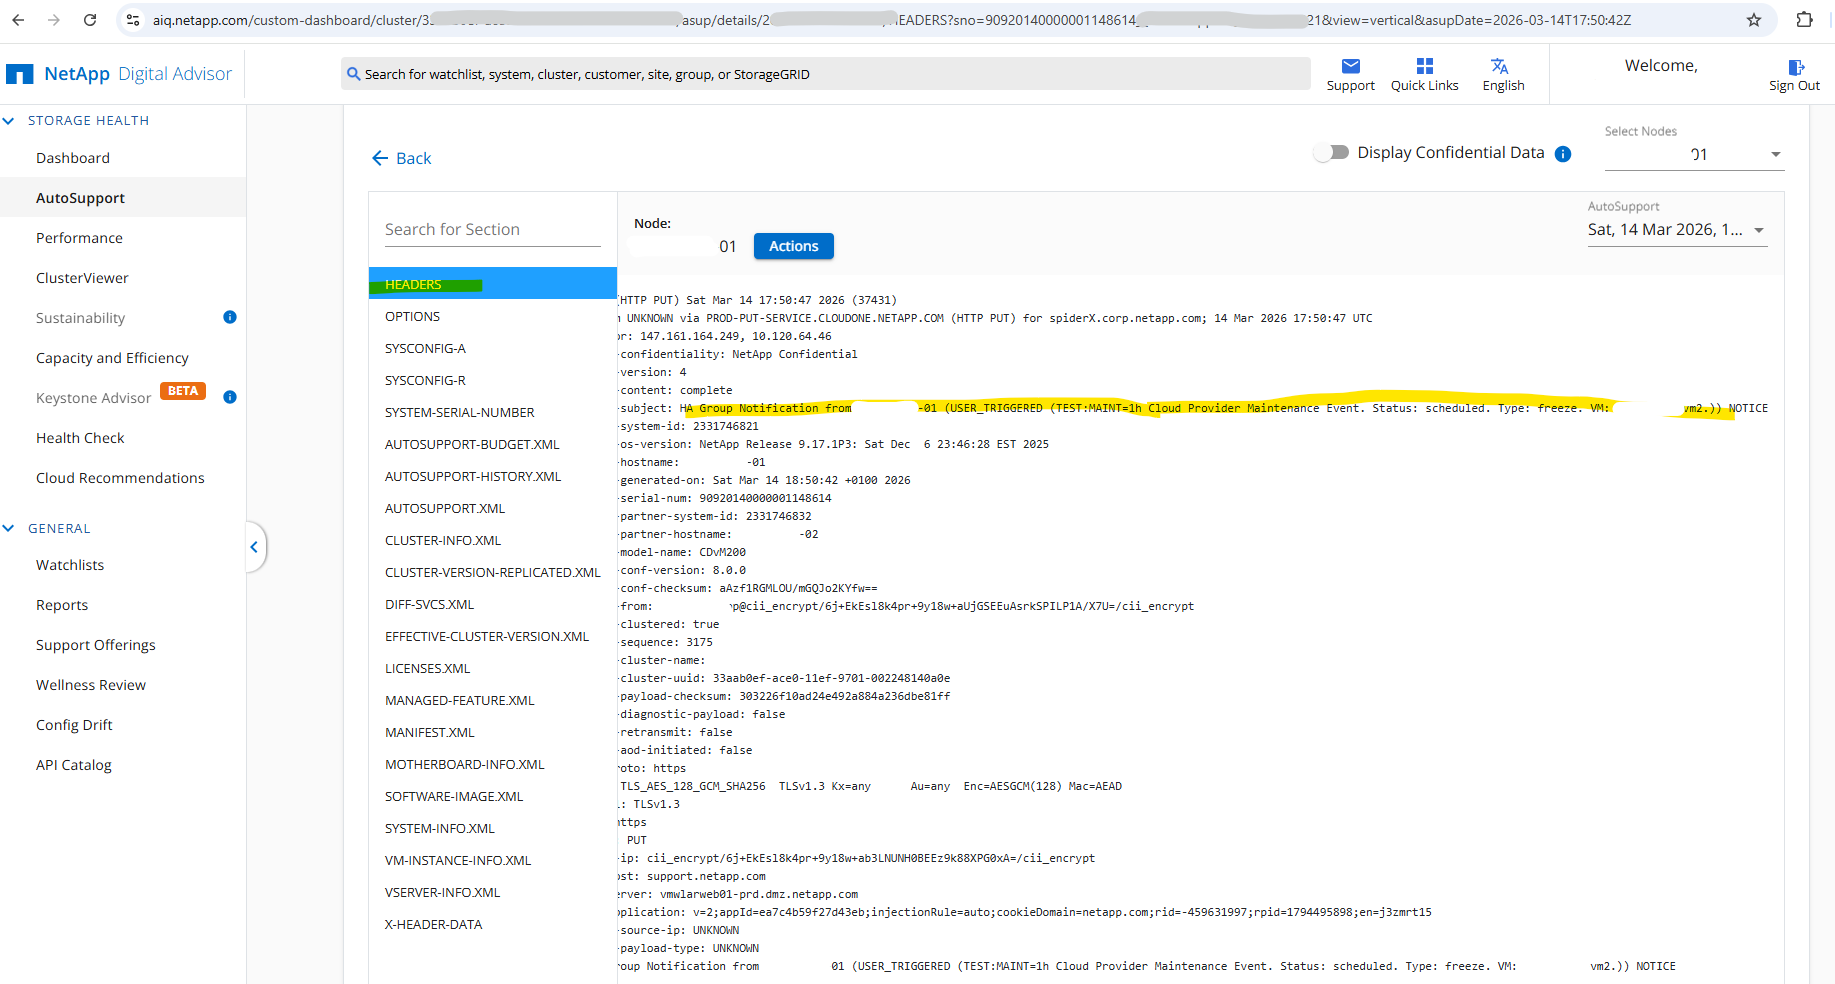This screenshot has height=984, width=1835.
Task: Click the blue Actions button
Action: 794,246
